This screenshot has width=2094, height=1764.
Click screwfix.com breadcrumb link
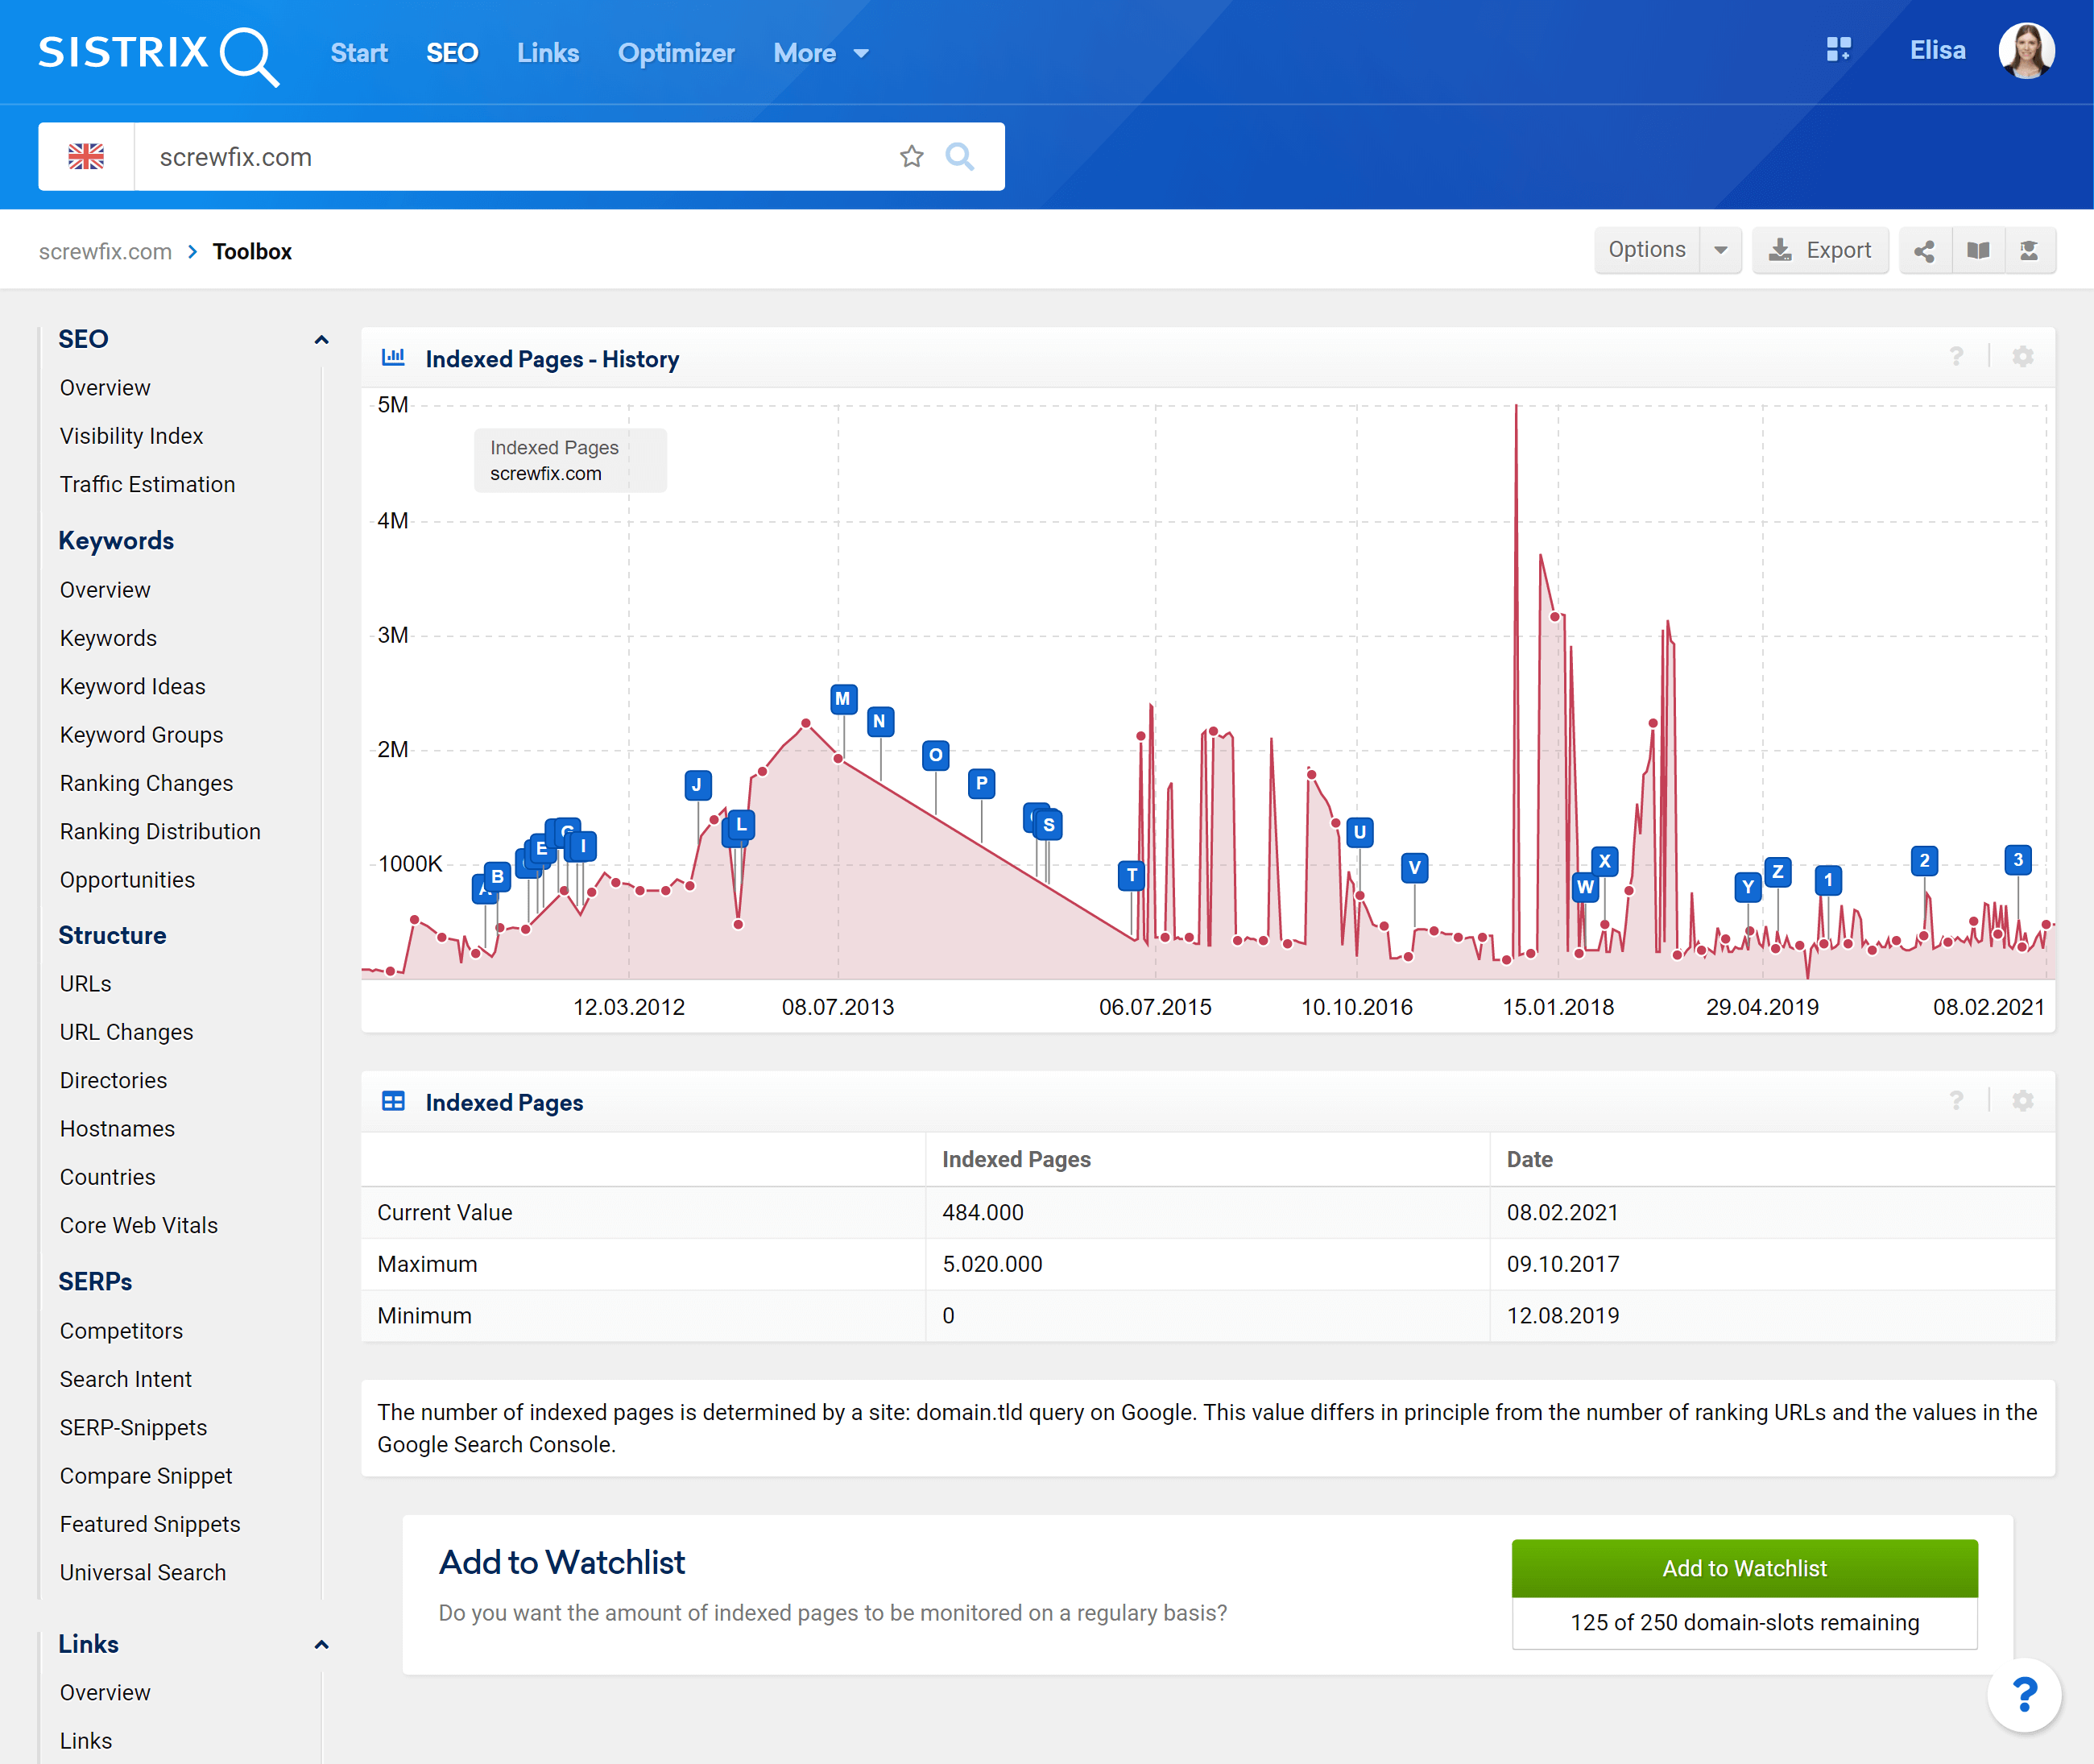click(105, 252)
